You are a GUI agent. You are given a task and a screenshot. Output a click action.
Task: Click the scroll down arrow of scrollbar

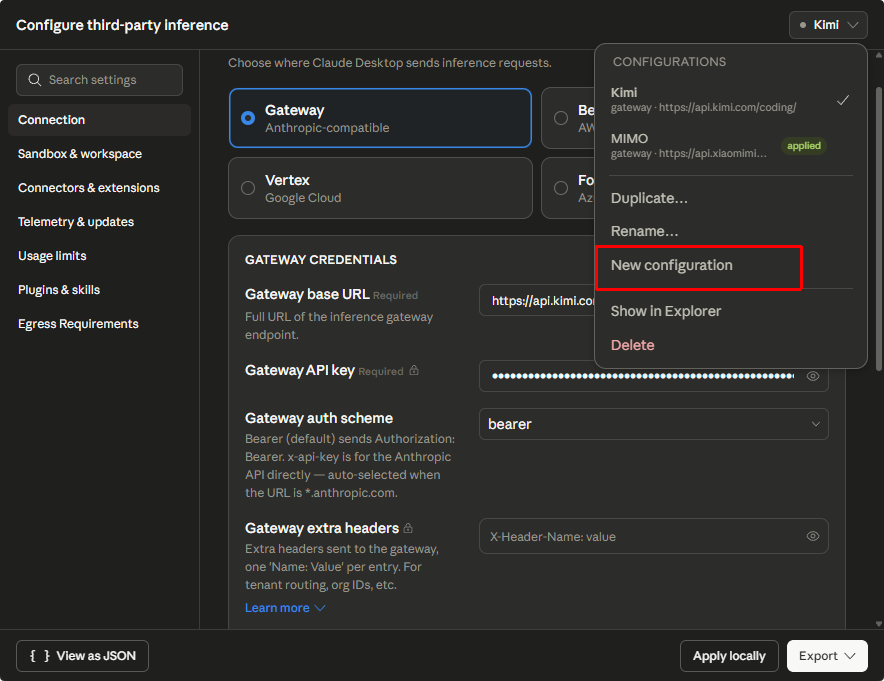click(x=878, y=623)
